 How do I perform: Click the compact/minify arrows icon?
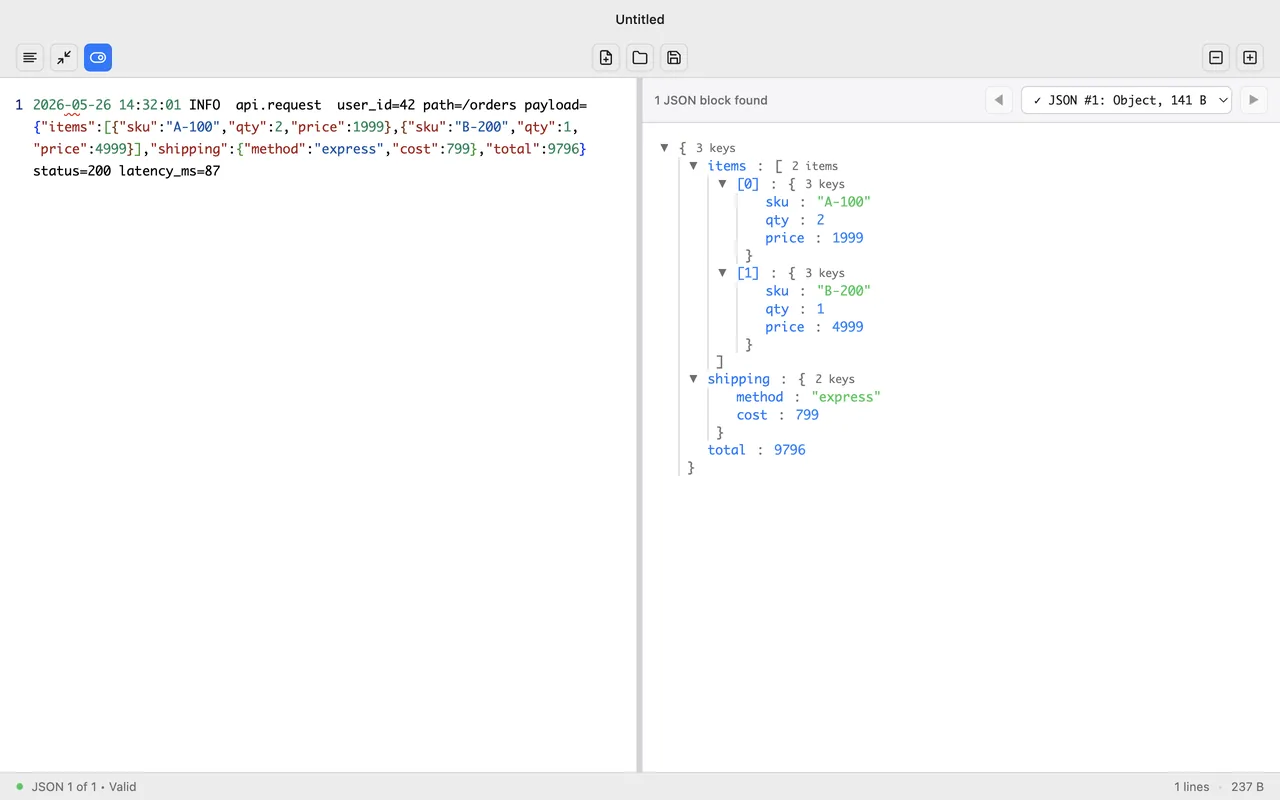pos(64,58)
